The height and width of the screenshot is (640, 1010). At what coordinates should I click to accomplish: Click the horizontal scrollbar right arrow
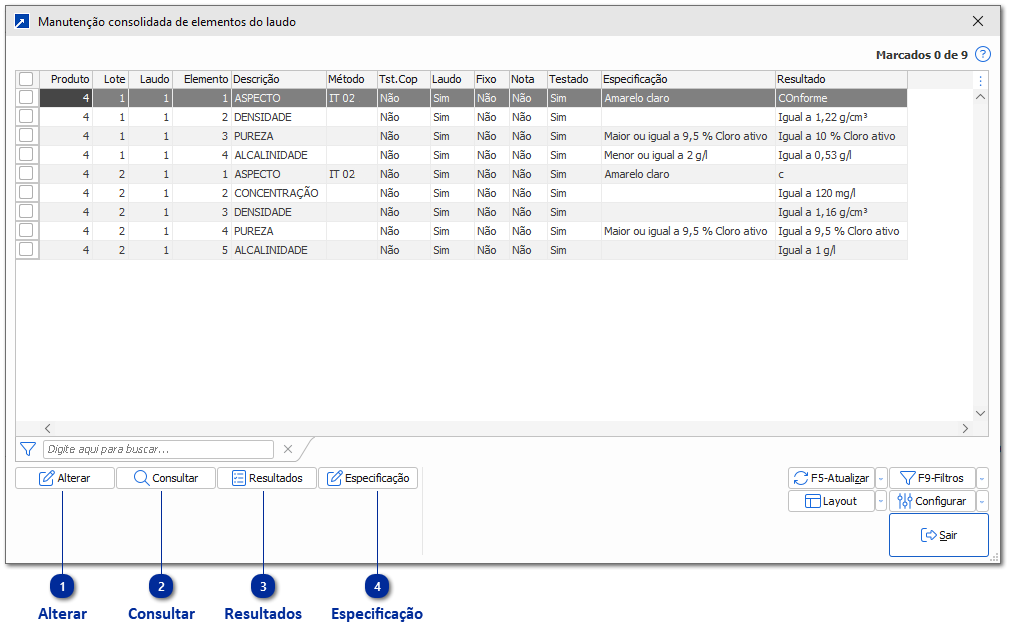tap(965, 428)
